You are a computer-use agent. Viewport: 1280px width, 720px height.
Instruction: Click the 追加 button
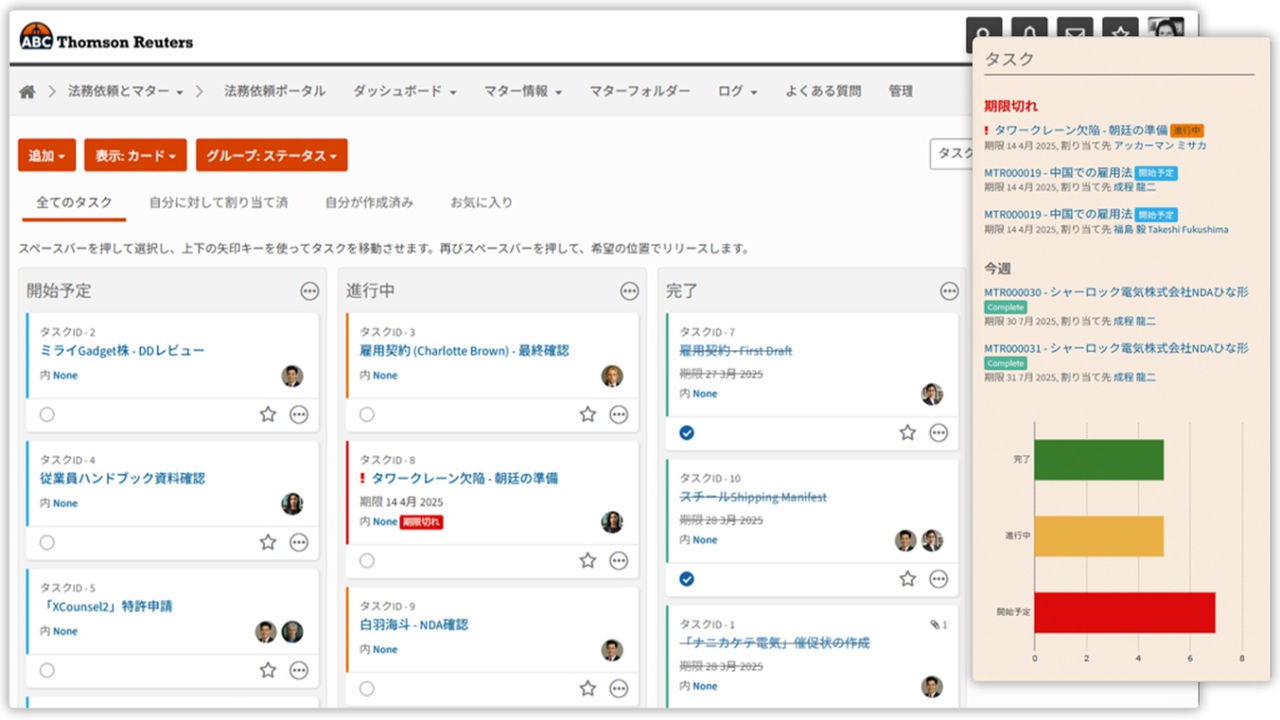tap(46, 155)
